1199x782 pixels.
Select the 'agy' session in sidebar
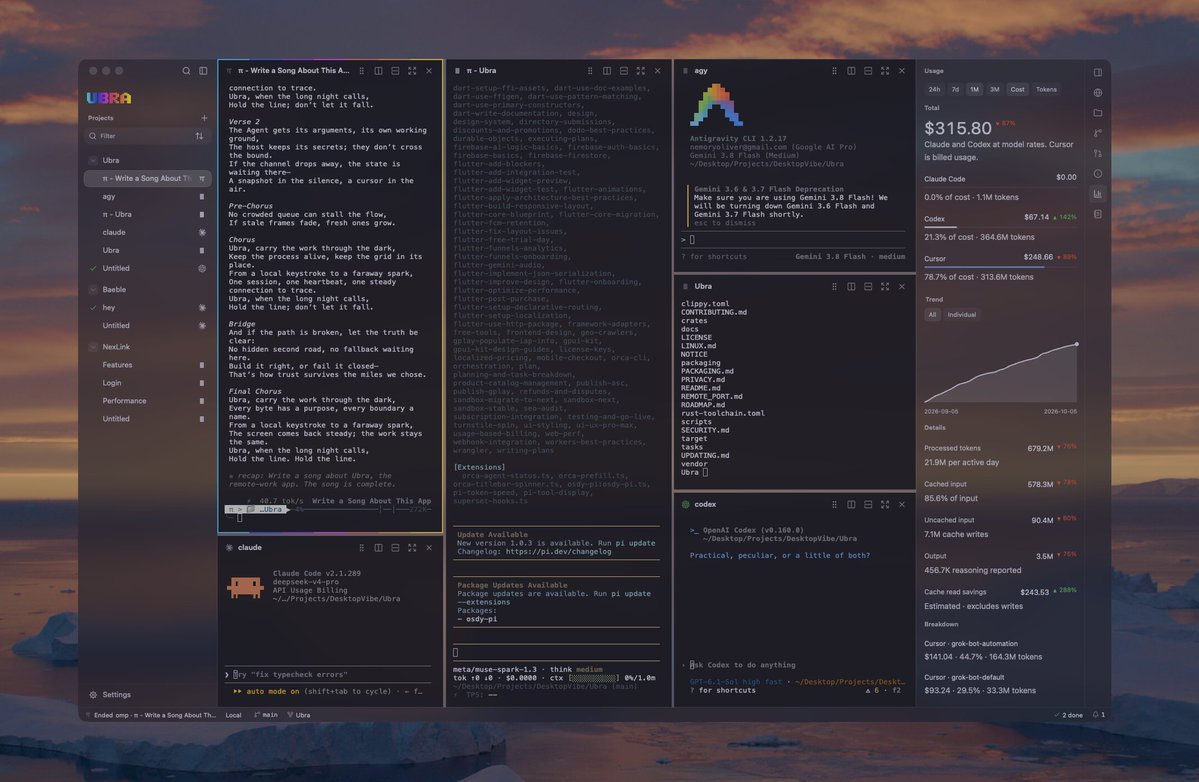pos(148,196)
